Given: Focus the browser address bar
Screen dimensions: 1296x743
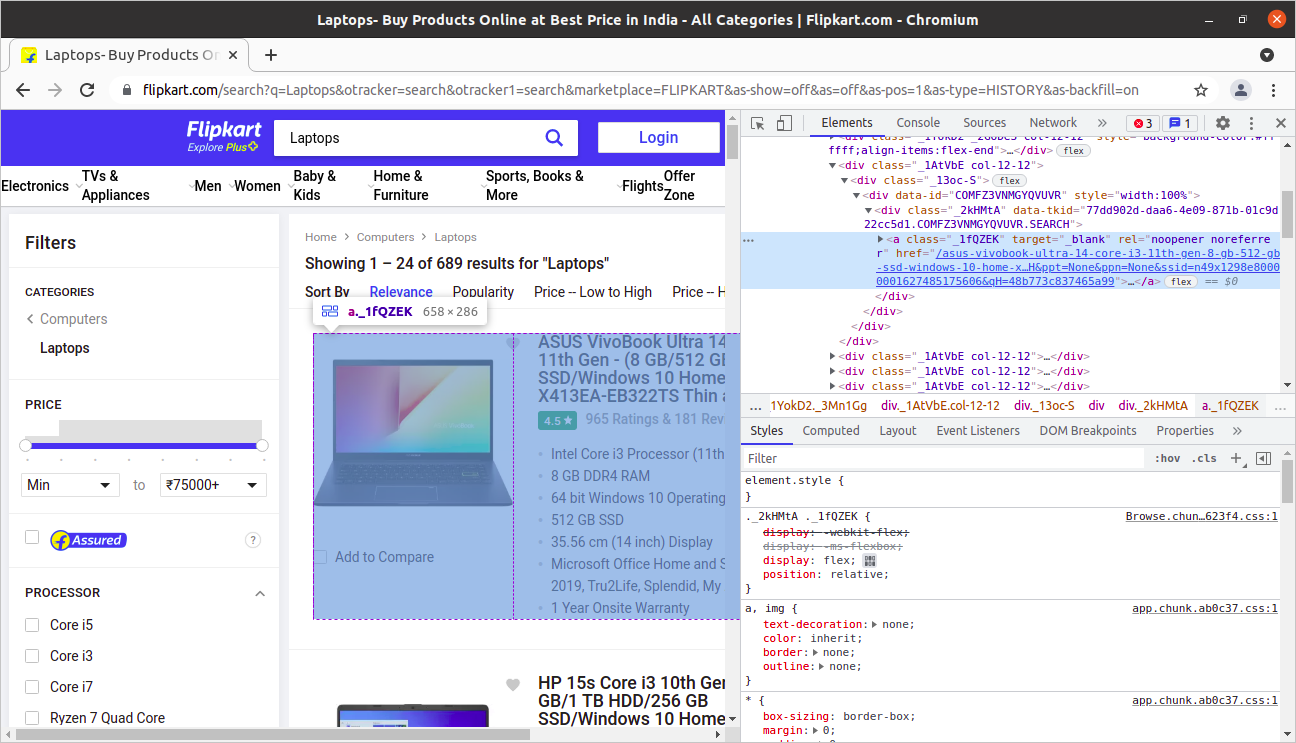Looking at the screenshot, I should [640, 90].
